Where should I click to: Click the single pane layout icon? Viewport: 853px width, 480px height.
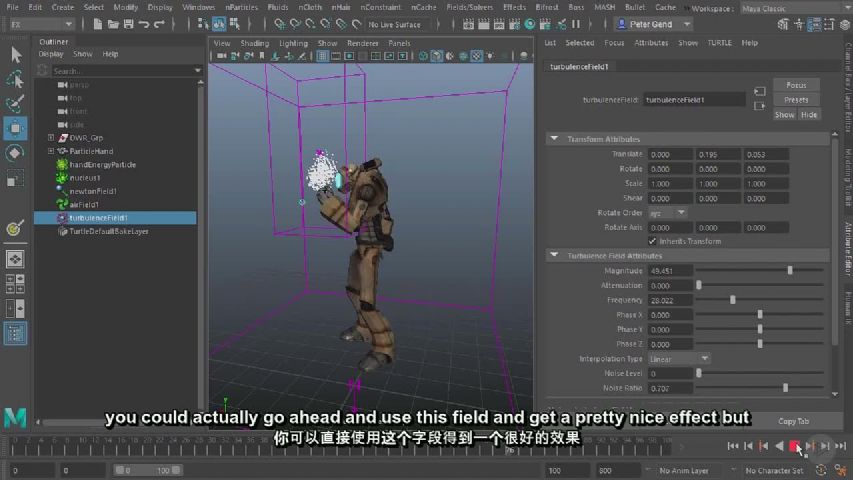coord(15,260)
